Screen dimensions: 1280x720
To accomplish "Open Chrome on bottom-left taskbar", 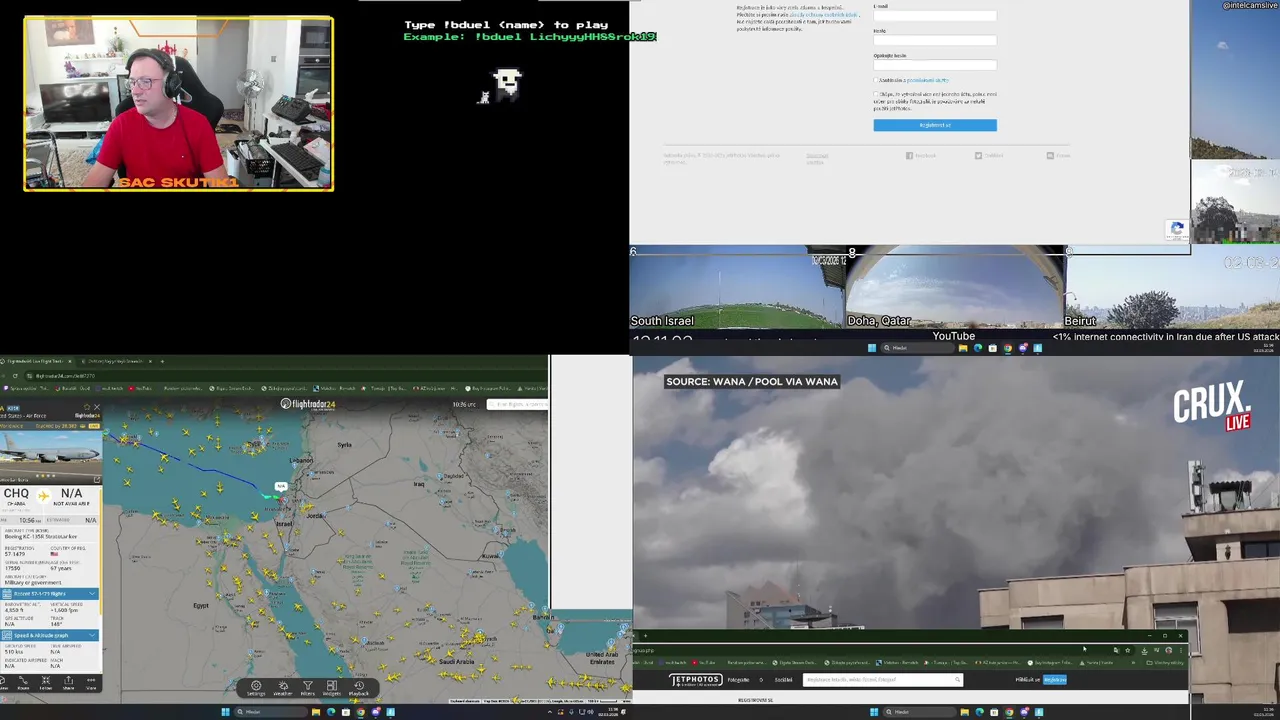I will tap(361, 712).
